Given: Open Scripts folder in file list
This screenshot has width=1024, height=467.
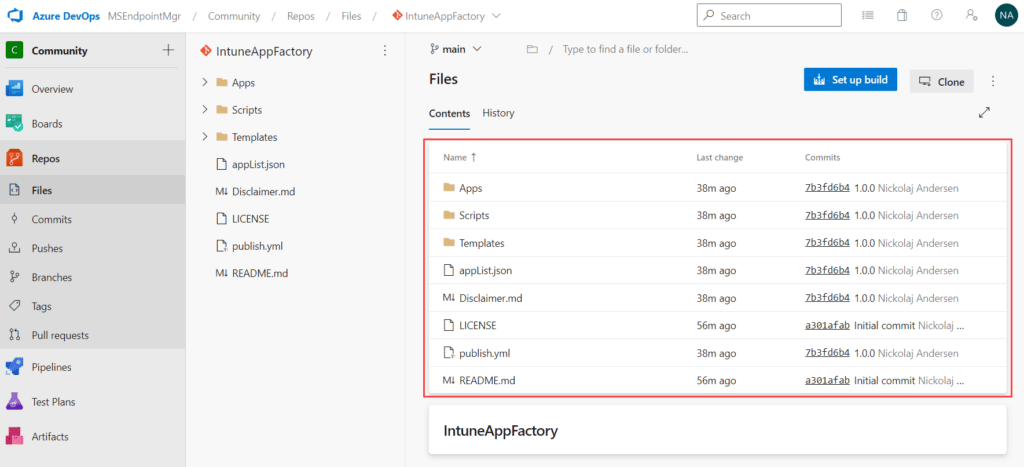Looking at the screenshot, I should [x=474, y=216].
